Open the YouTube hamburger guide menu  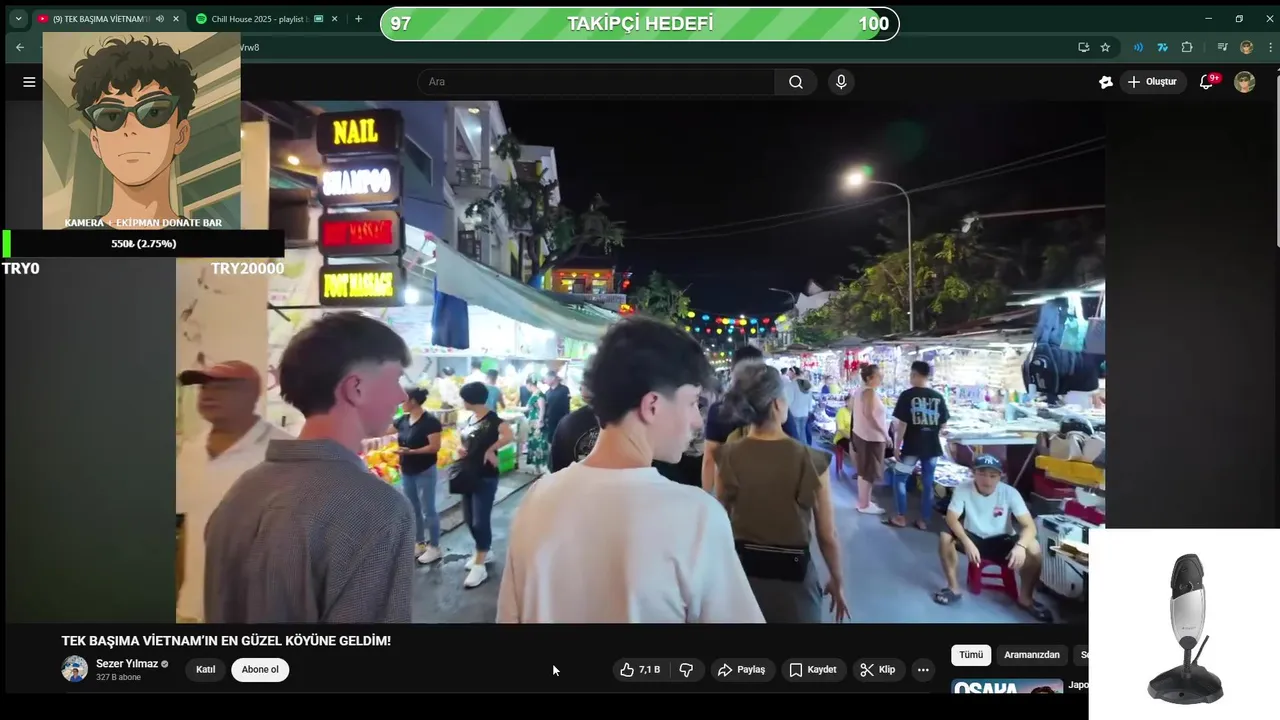click(x=29, y=82)
